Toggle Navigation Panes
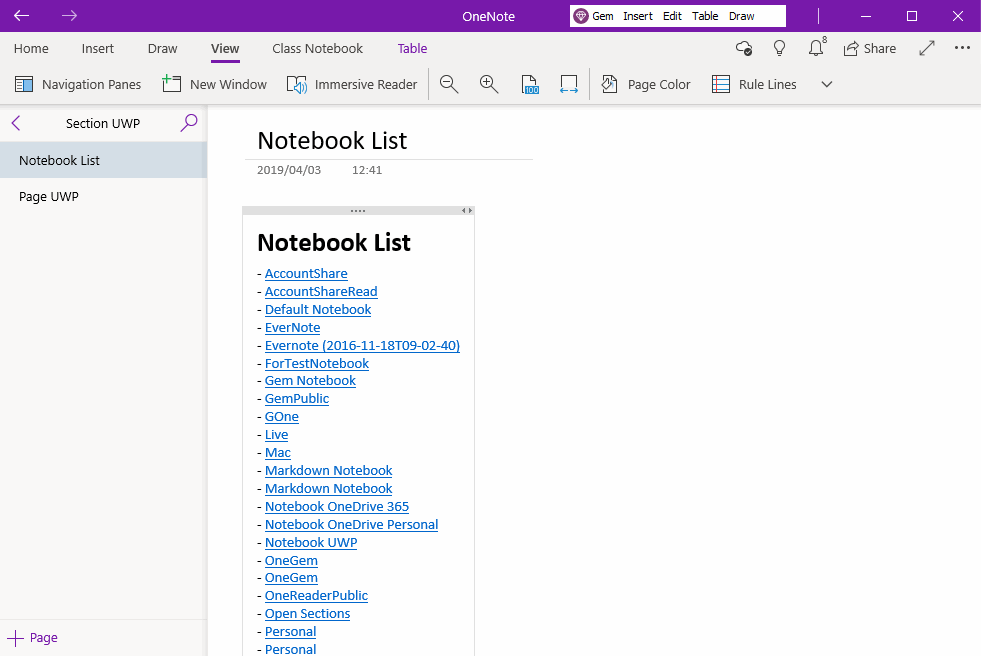981x656 pixels. click(78, 84)
